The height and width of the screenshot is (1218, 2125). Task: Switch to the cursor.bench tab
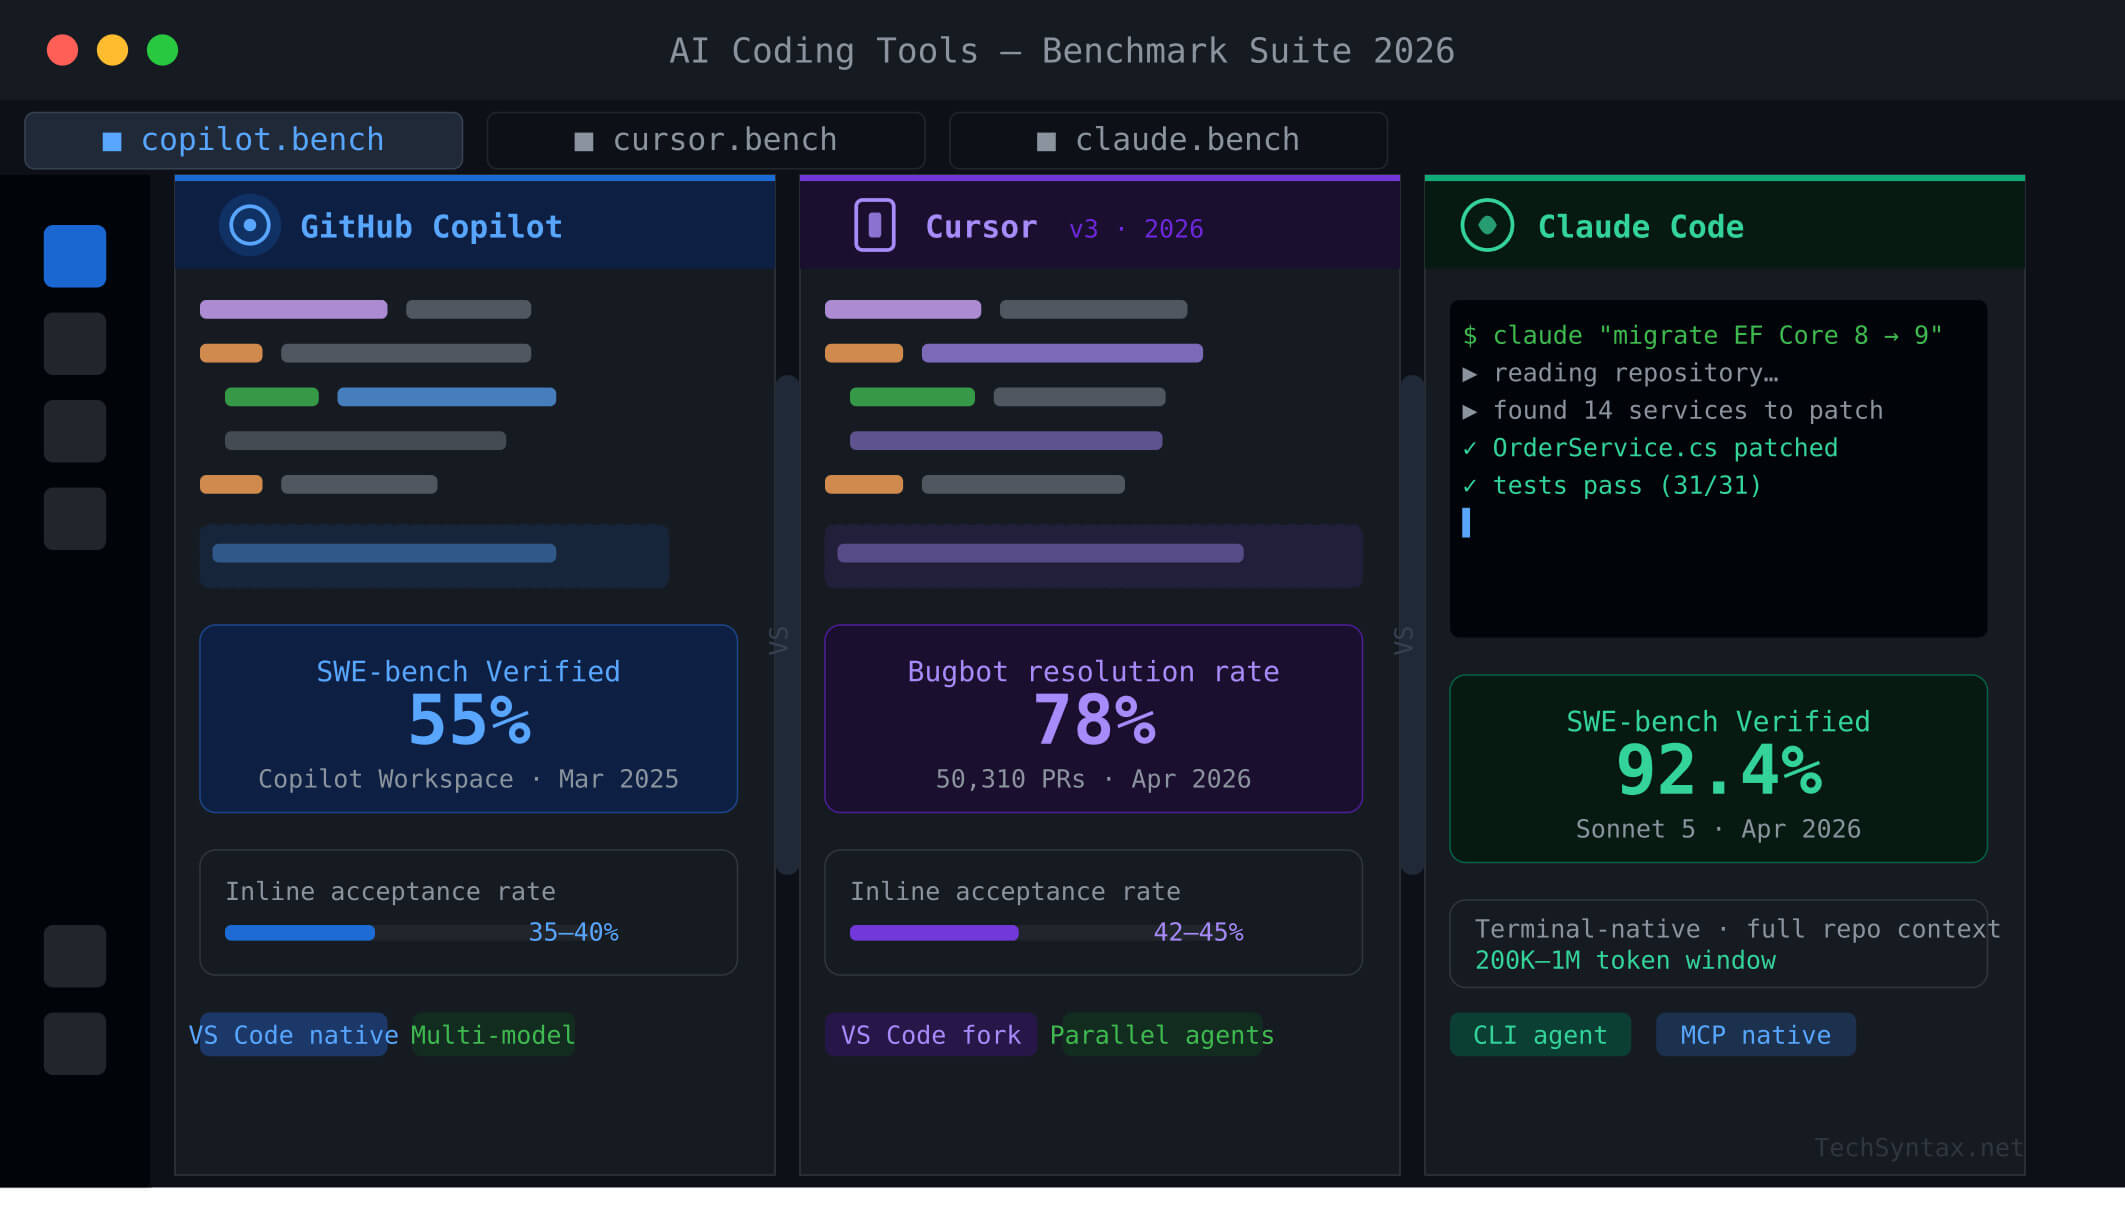point(706,139)
